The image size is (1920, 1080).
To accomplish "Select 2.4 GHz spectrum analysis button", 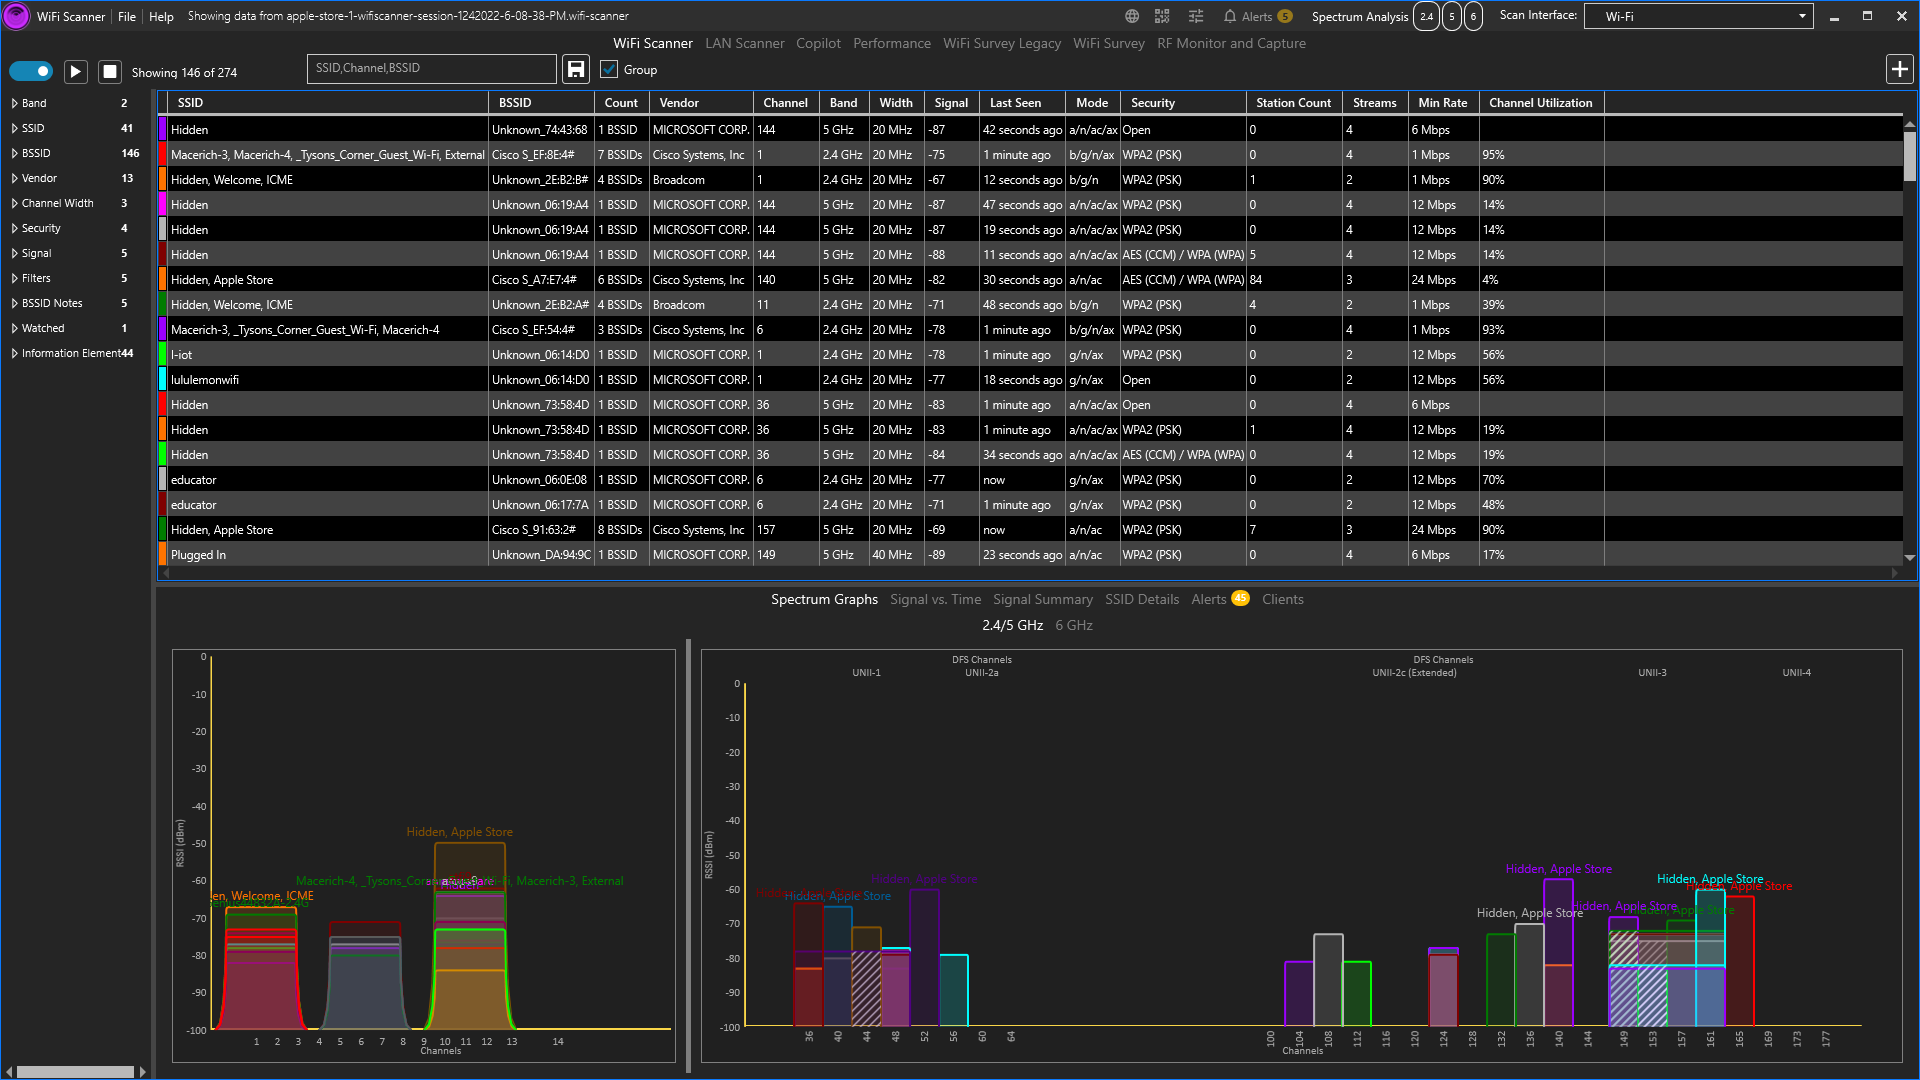I will tap(1426, 16).
